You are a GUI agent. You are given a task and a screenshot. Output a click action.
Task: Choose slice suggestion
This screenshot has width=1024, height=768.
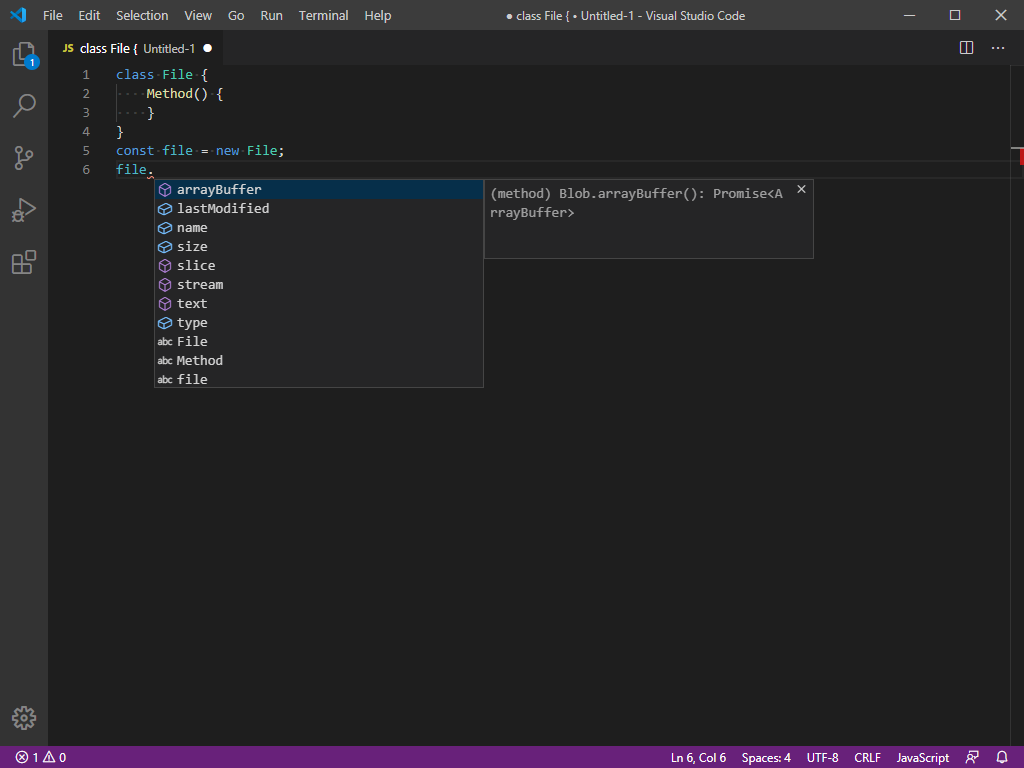tap(319, 266)
